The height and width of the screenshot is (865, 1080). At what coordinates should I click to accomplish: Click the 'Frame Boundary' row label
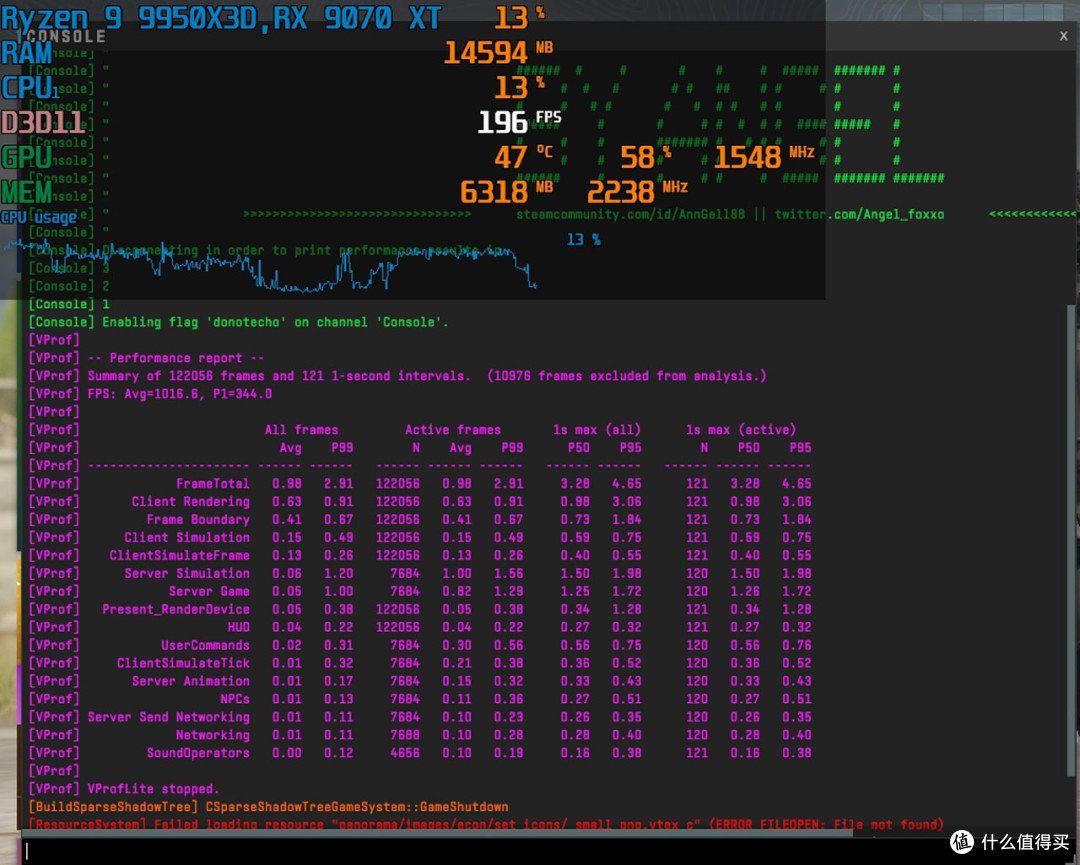click(198, 519)
